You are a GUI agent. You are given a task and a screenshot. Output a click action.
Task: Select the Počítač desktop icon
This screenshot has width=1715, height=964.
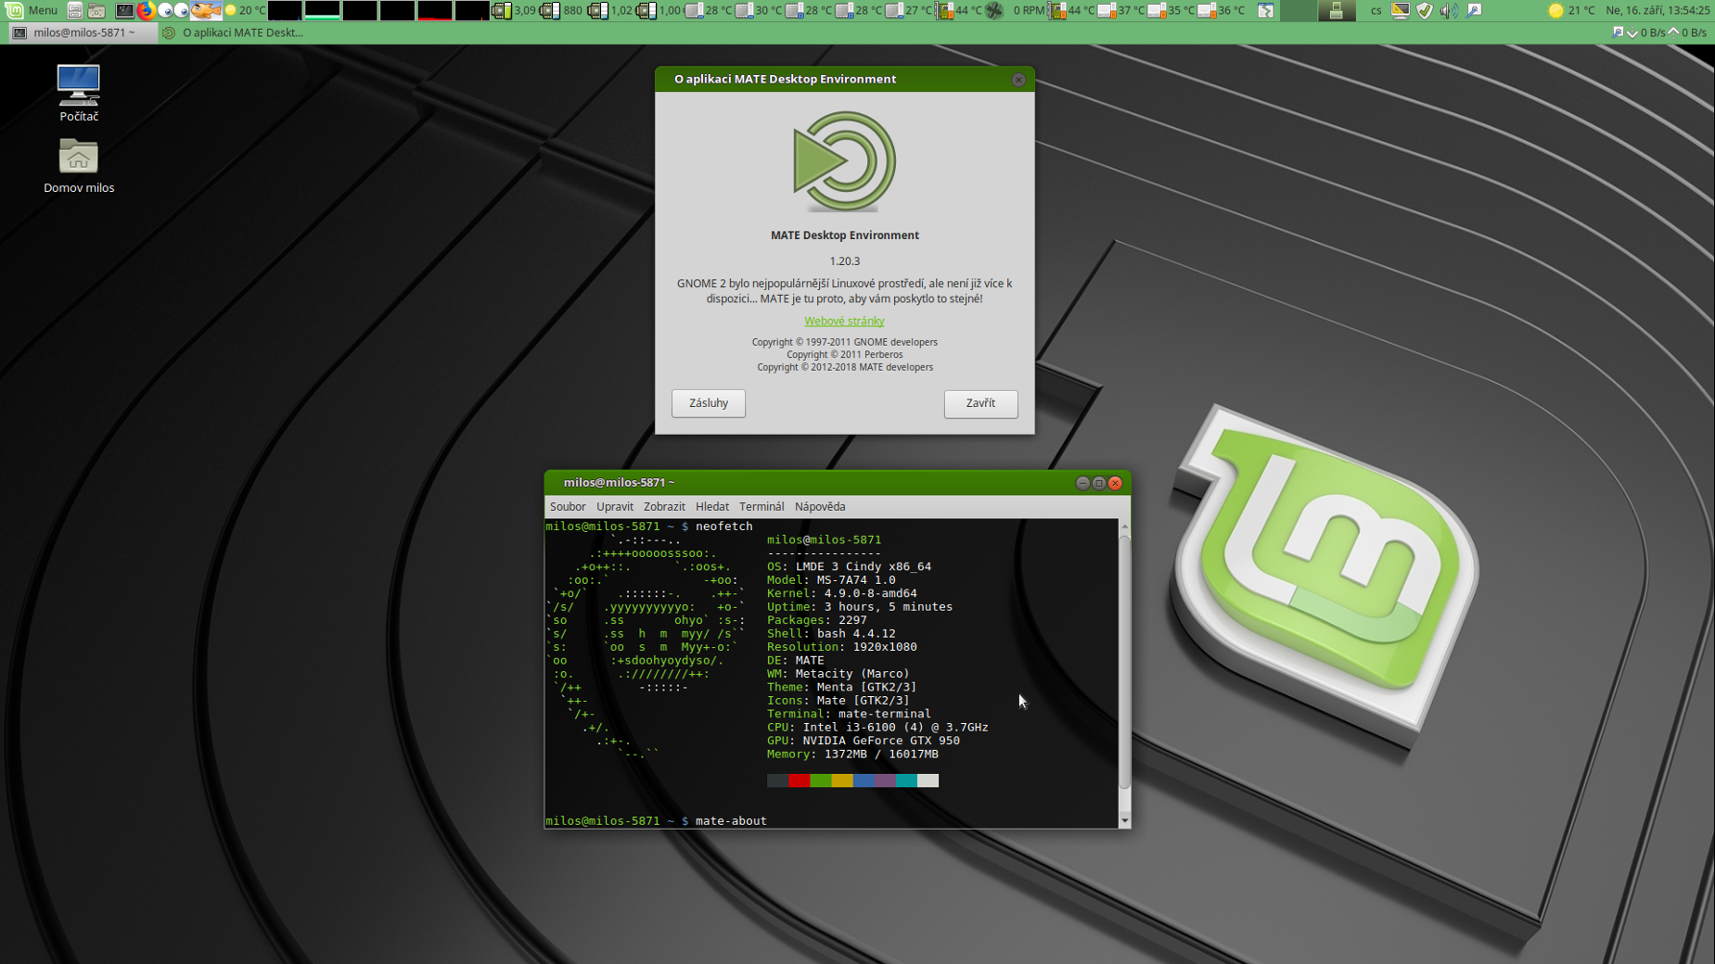(78, 93)
